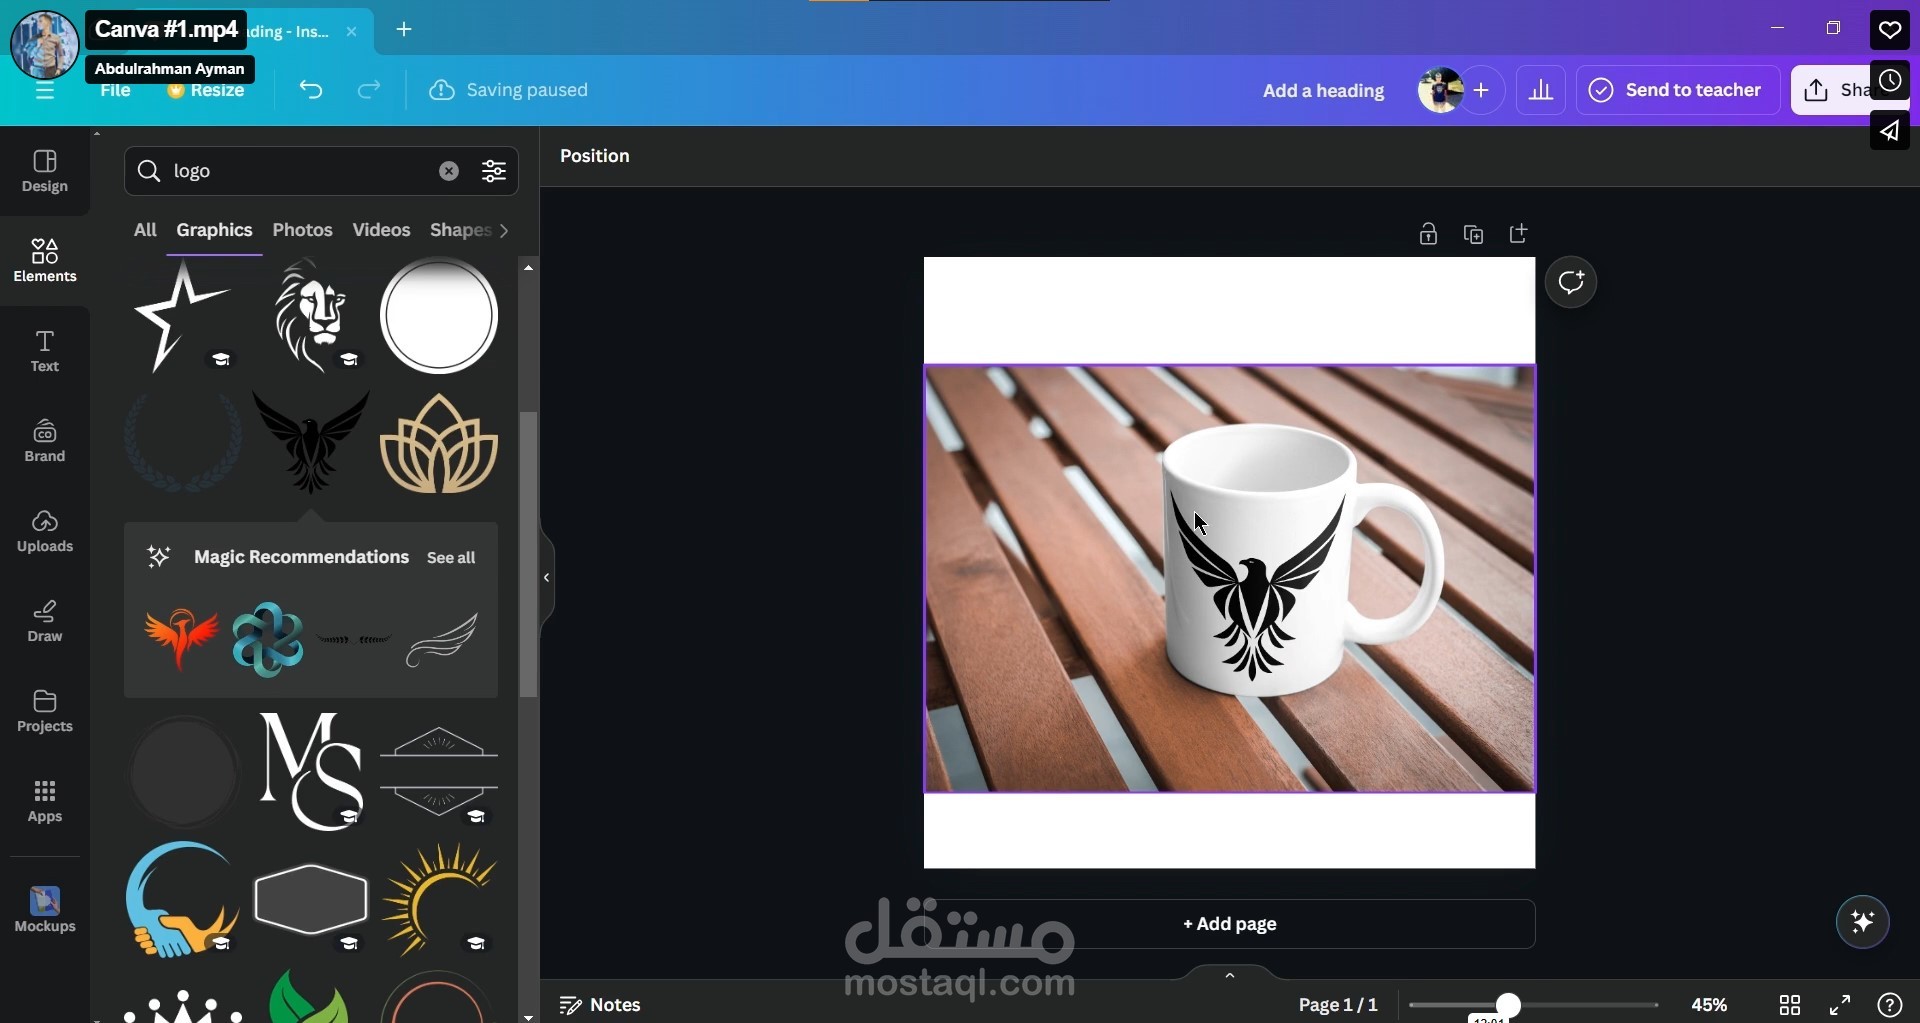Open the Uploads panel
The width and height of the screenshot is (1920, 1023).
(x=45, y=531)
